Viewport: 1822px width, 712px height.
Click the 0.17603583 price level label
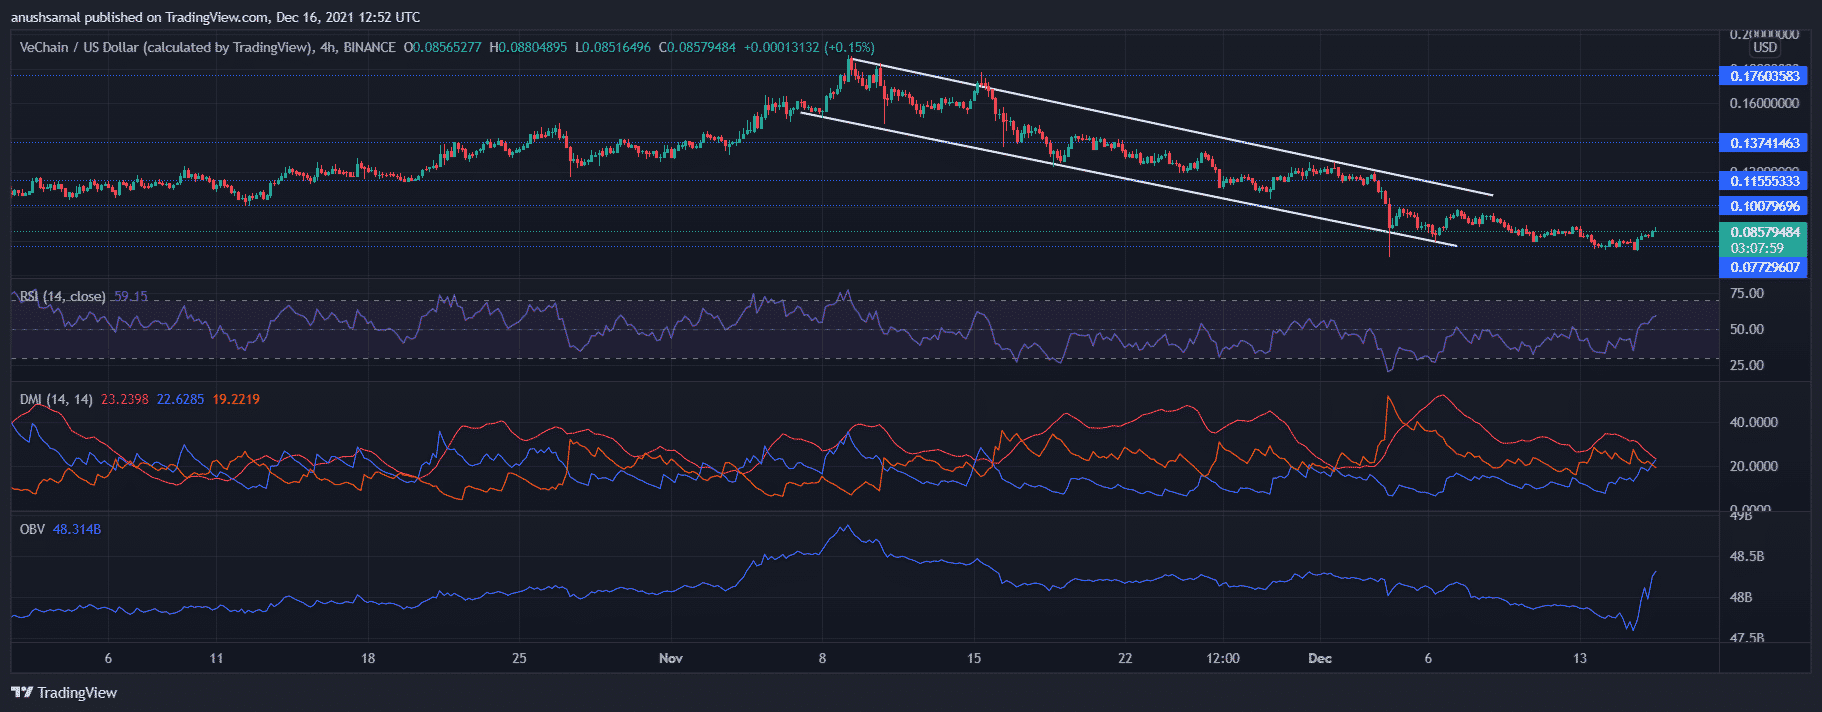point(1764,76)
